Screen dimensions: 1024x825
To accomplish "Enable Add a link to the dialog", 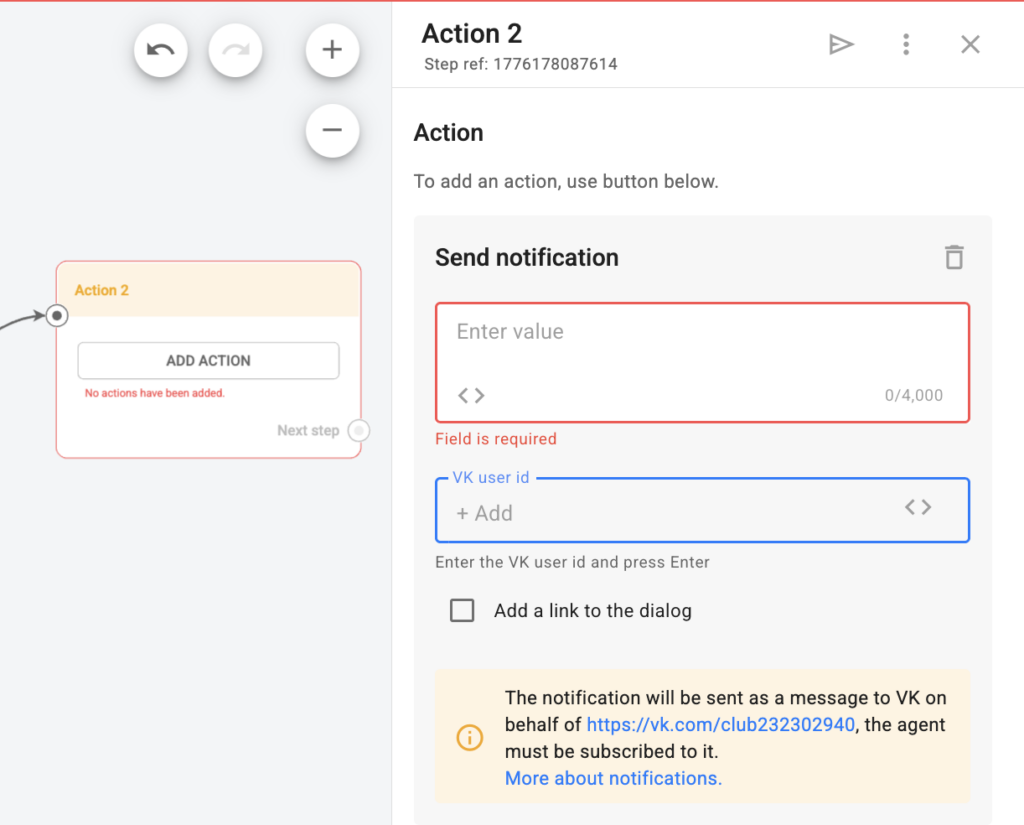I will (x=462, y=610).
